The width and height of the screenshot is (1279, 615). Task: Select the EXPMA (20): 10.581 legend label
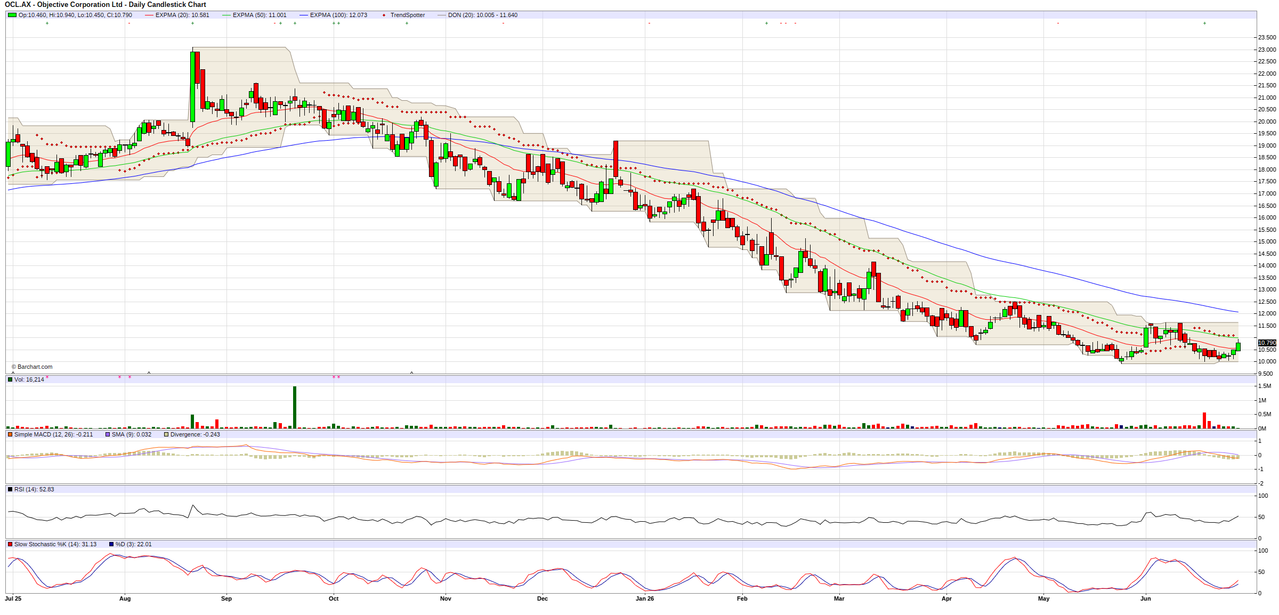tap(184, 15)
